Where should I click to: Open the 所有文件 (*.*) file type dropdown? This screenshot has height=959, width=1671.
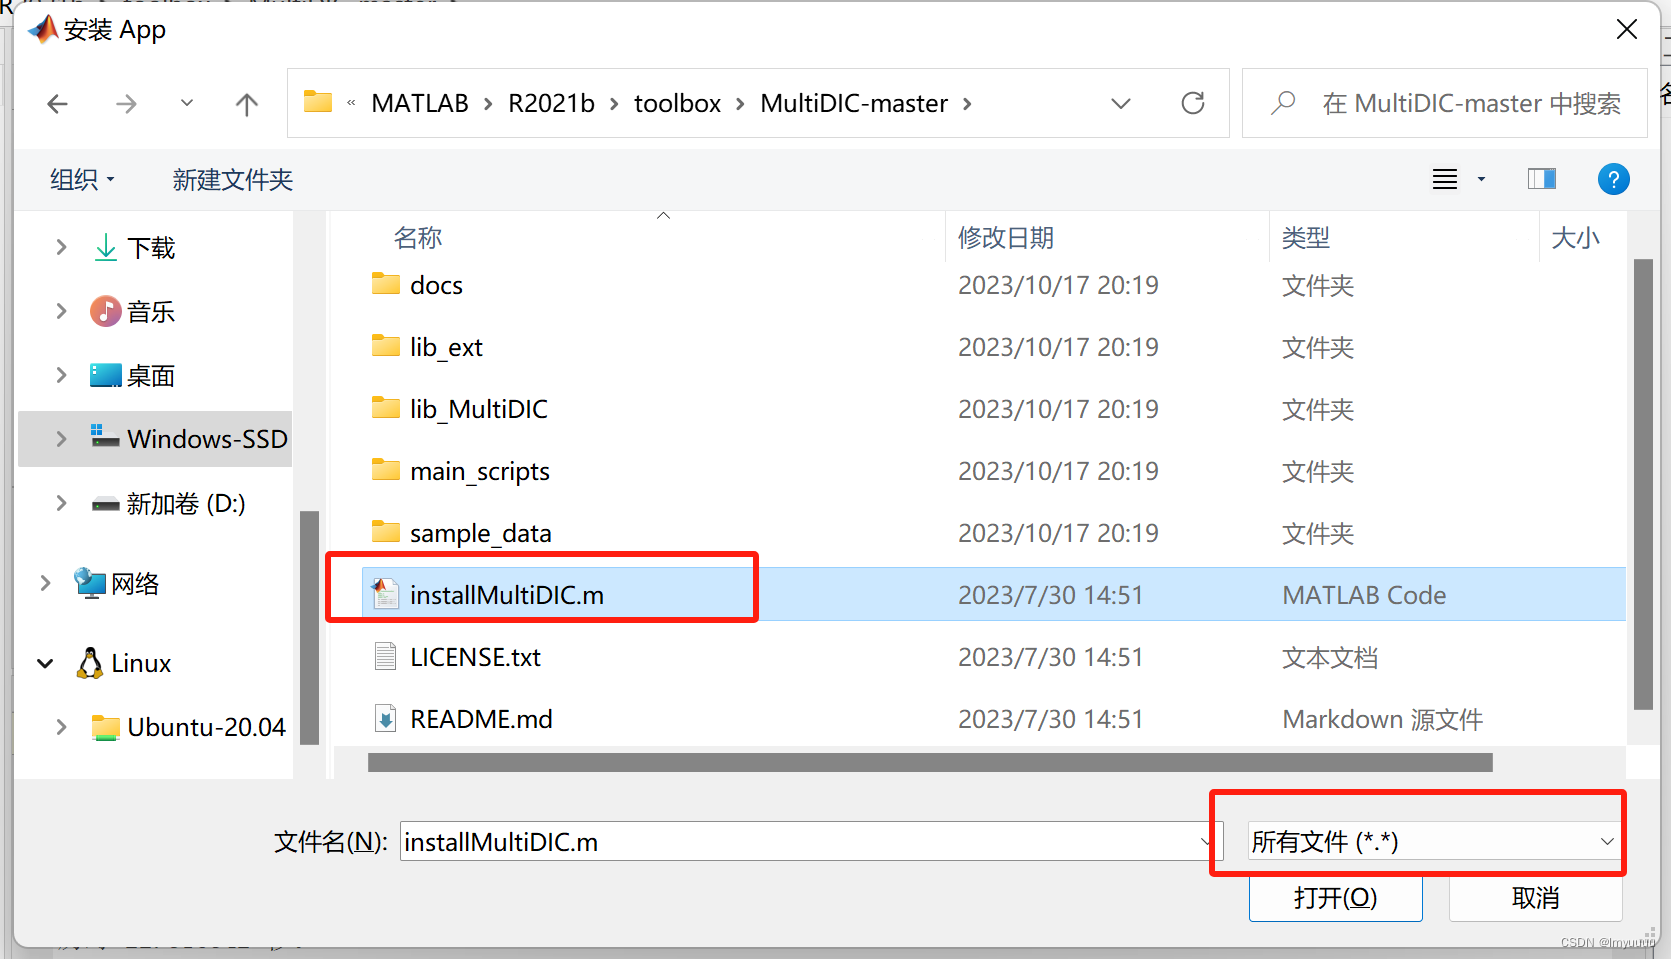click(x=1434, y=842)
